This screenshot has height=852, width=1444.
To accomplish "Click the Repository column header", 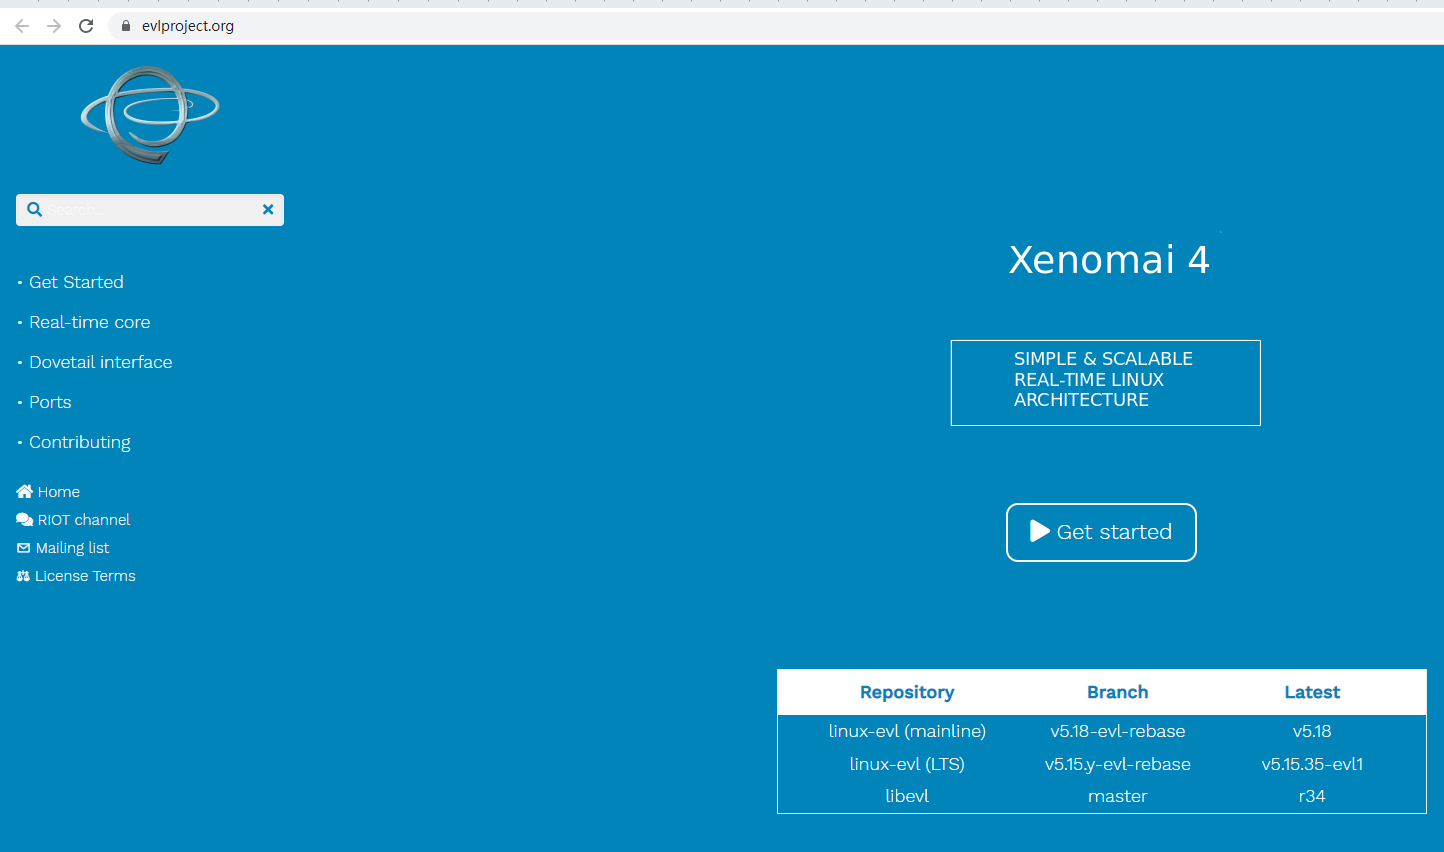I will (907, 692).
